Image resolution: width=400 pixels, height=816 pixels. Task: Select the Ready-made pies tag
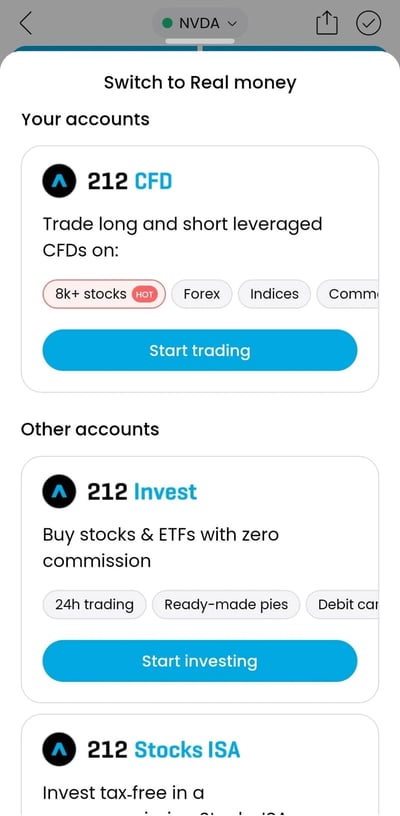click(x=226, y=605)
